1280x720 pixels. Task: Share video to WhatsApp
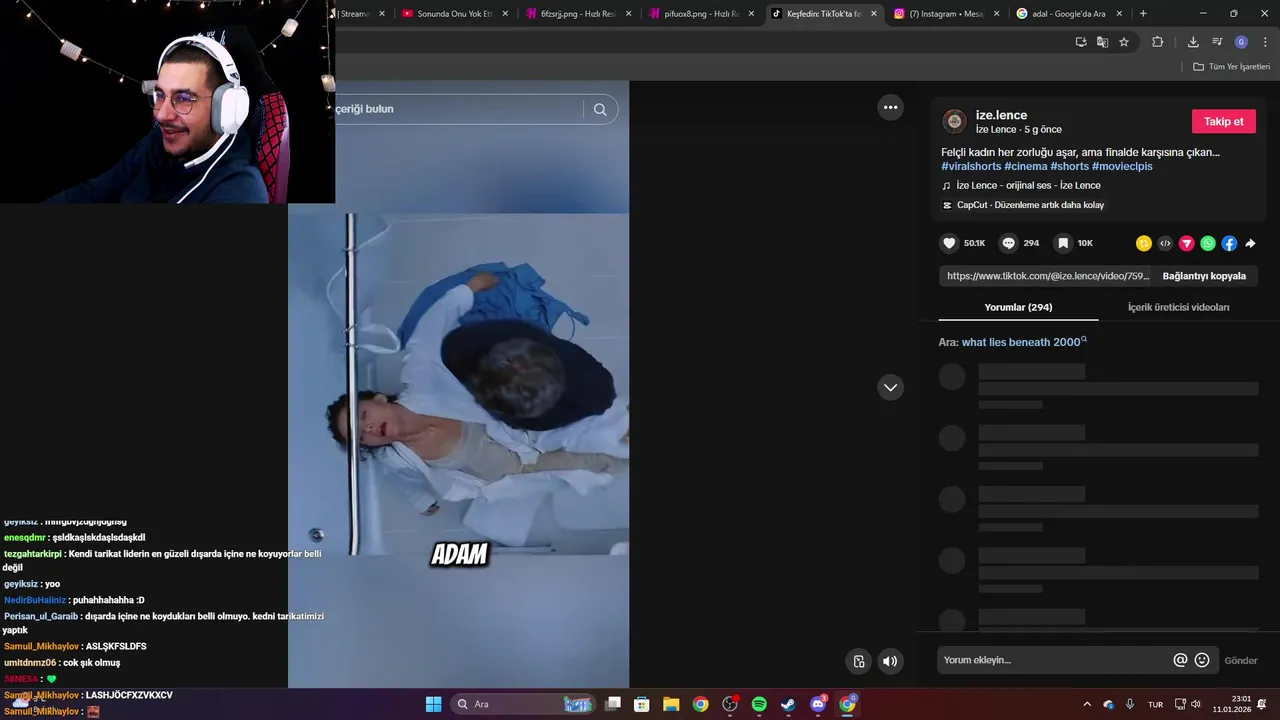tap(1208, 243)
